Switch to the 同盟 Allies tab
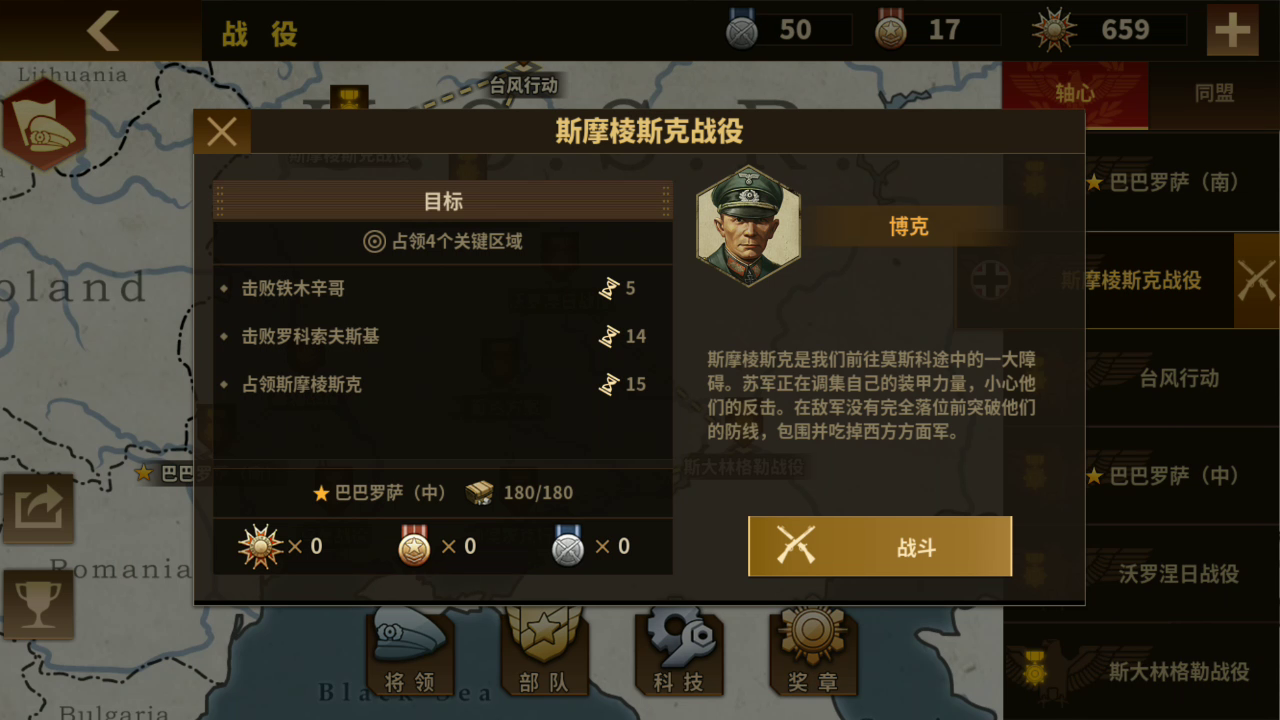This screenshot has width=1280, height=720. pyautogui.click(x=1214, y=93)
